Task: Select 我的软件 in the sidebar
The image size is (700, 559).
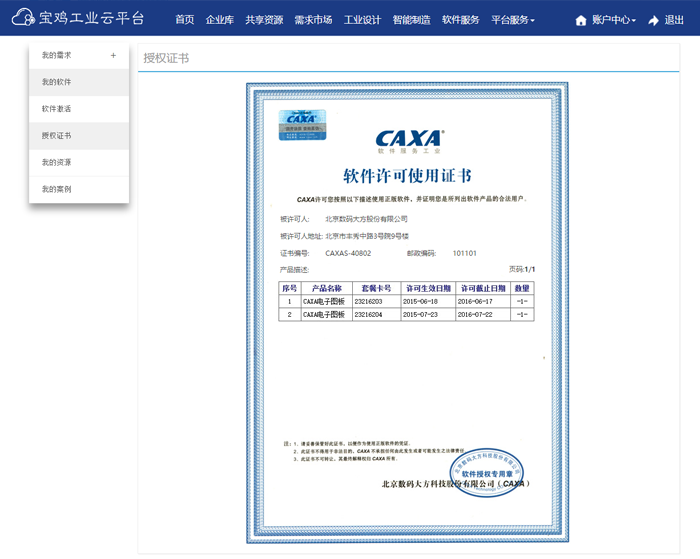Action: tap(79, 82)
